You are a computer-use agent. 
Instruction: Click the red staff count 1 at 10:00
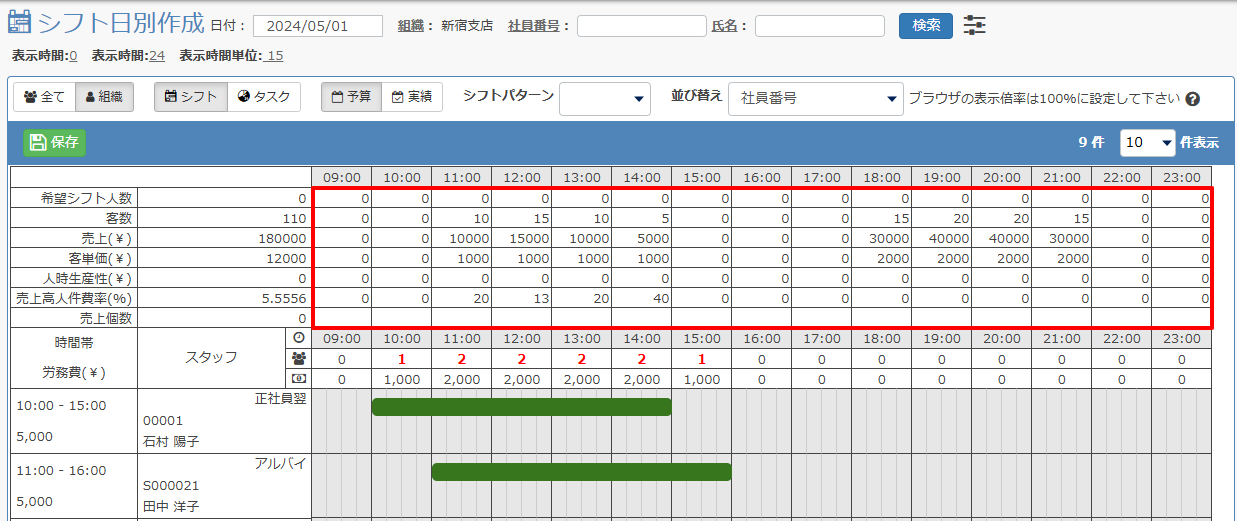(401, 359)
